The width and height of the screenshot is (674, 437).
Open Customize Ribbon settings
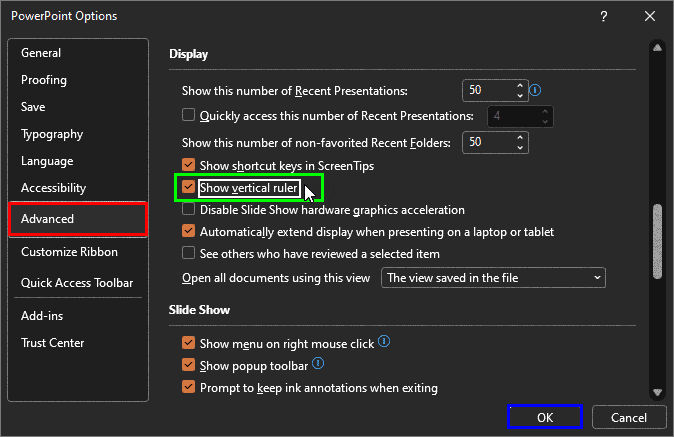coord(78,252)
